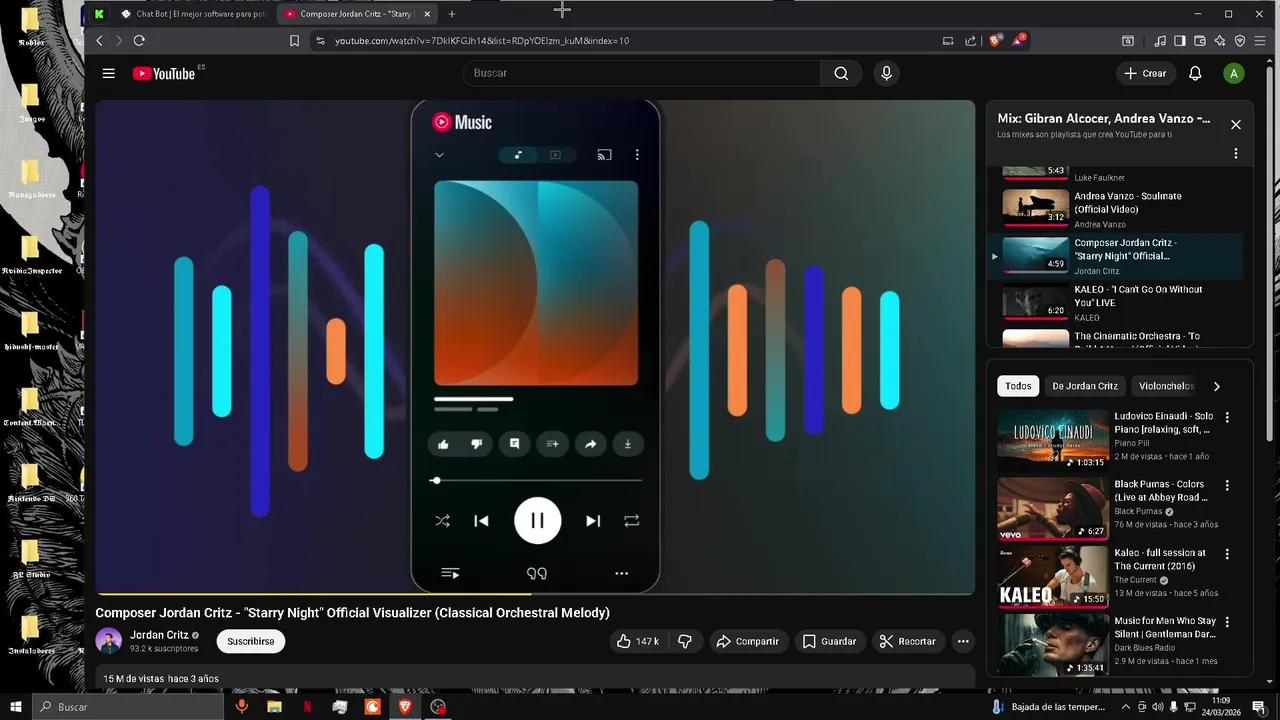Viewport: 1280px width, 720px height.
Task: Close the Composer Jordan Critz tab
Action: 427,14
